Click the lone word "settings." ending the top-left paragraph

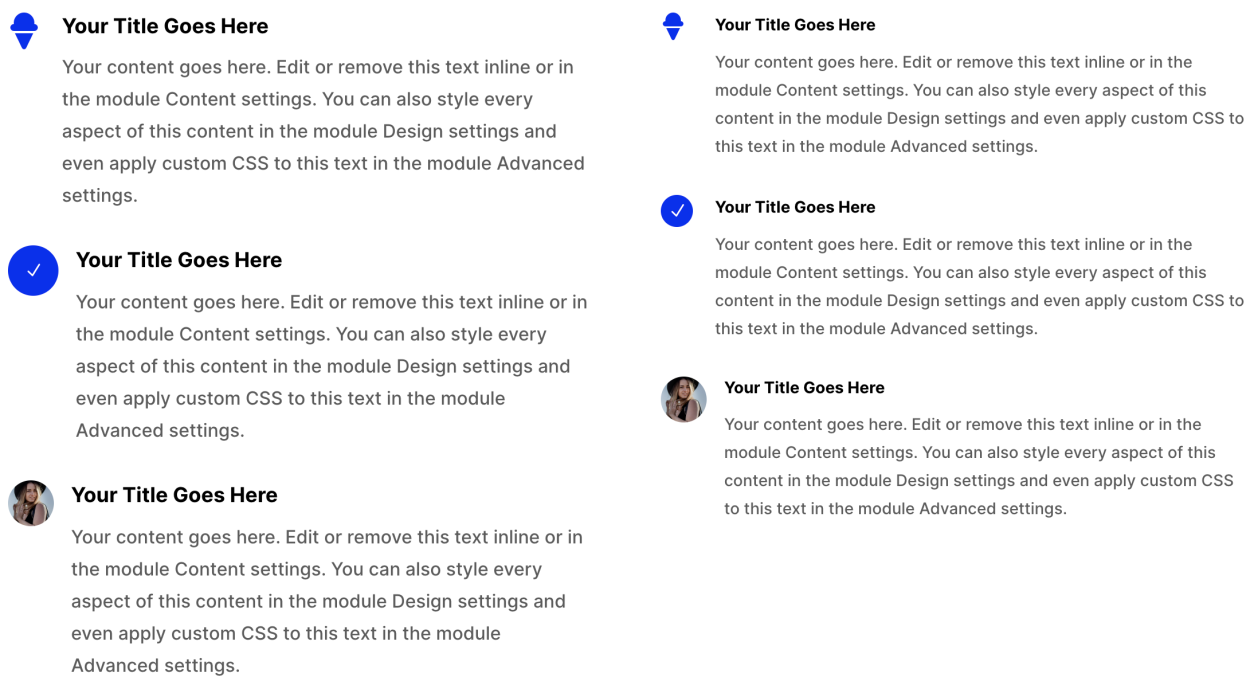click(100, 196)
